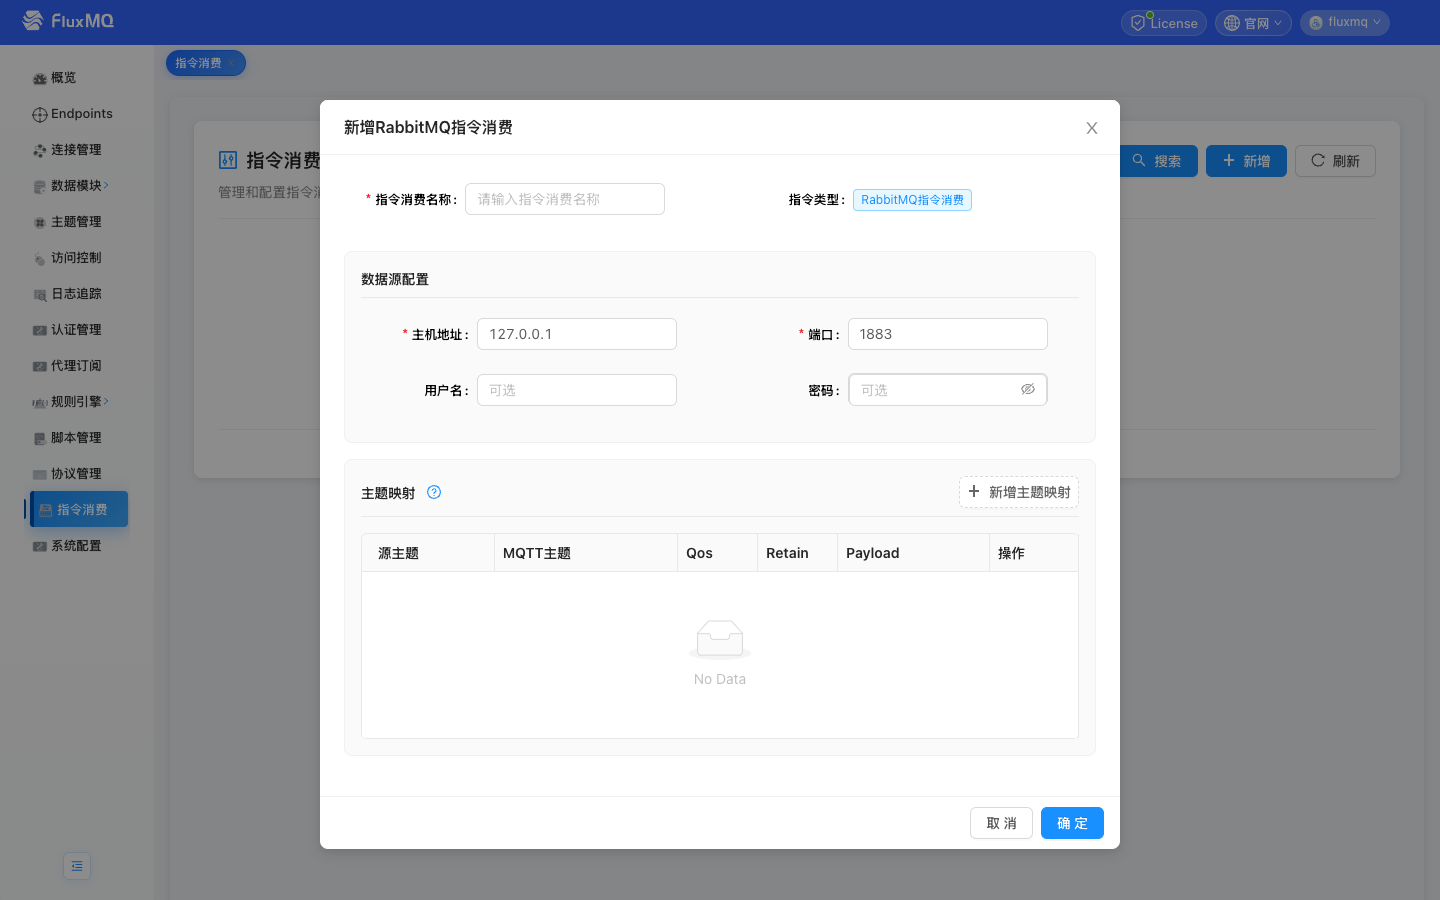
Task: Click the 主题映射 help question icon
Action: tap(434, 492)
